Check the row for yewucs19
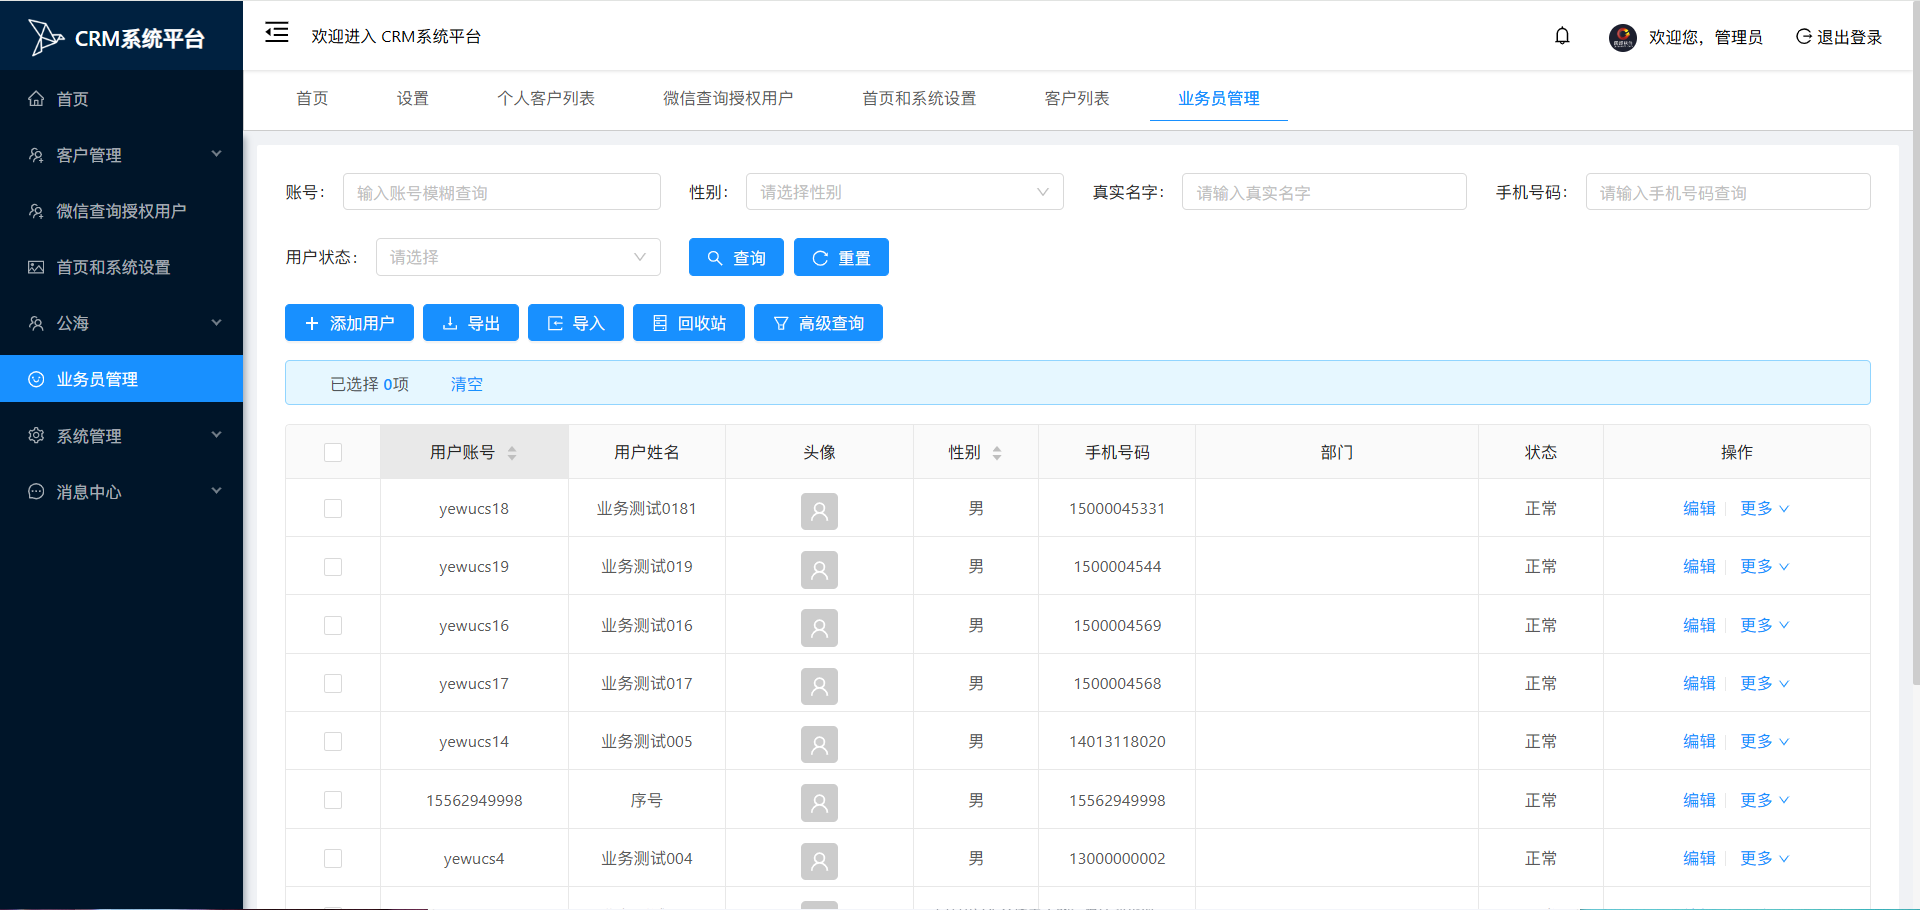1920x910 pixels. coord(333,567)
